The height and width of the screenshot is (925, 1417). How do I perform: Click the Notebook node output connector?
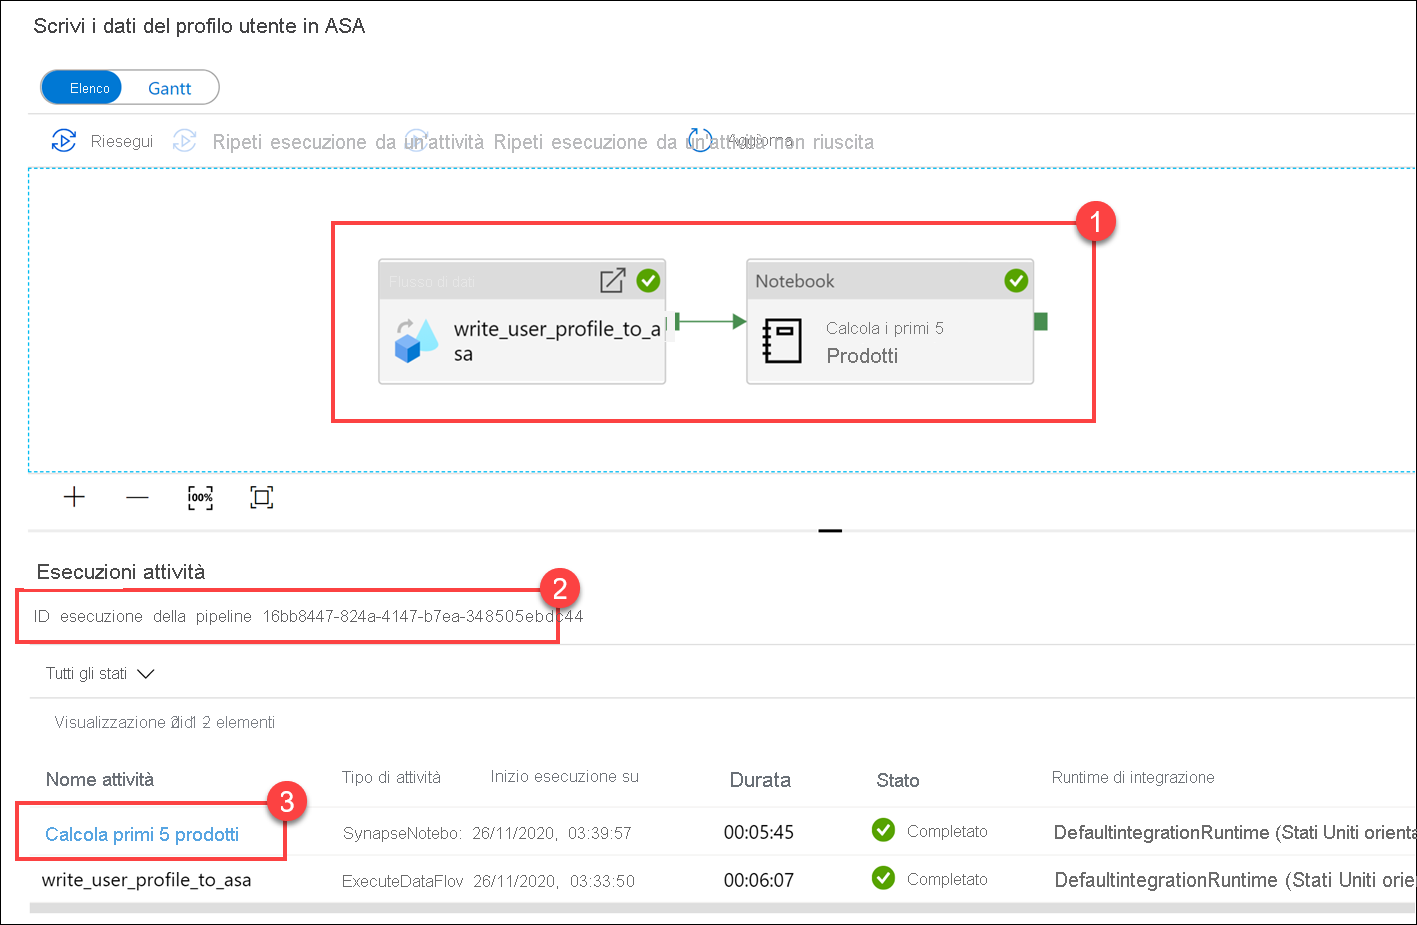[x=1040, y=322]
